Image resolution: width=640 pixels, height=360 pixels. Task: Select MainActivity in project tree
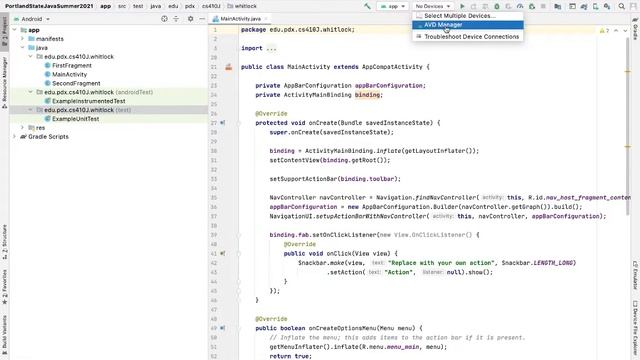pos(69,74)
